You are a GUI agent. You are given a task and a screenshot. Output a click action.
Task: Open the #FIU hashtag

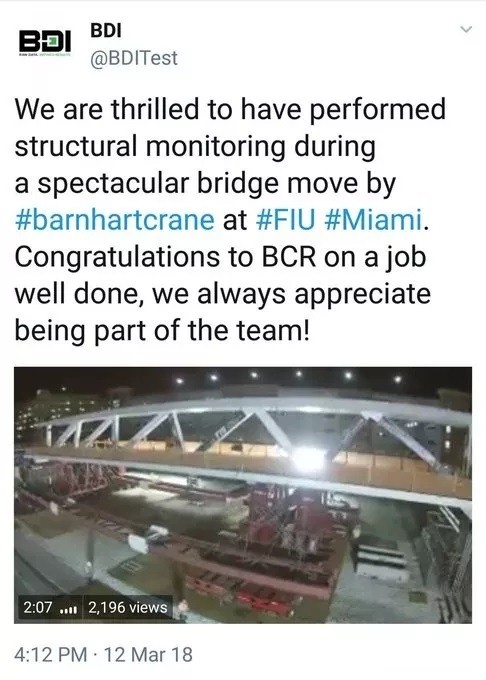pyautogui.click(x=286, y=219)
